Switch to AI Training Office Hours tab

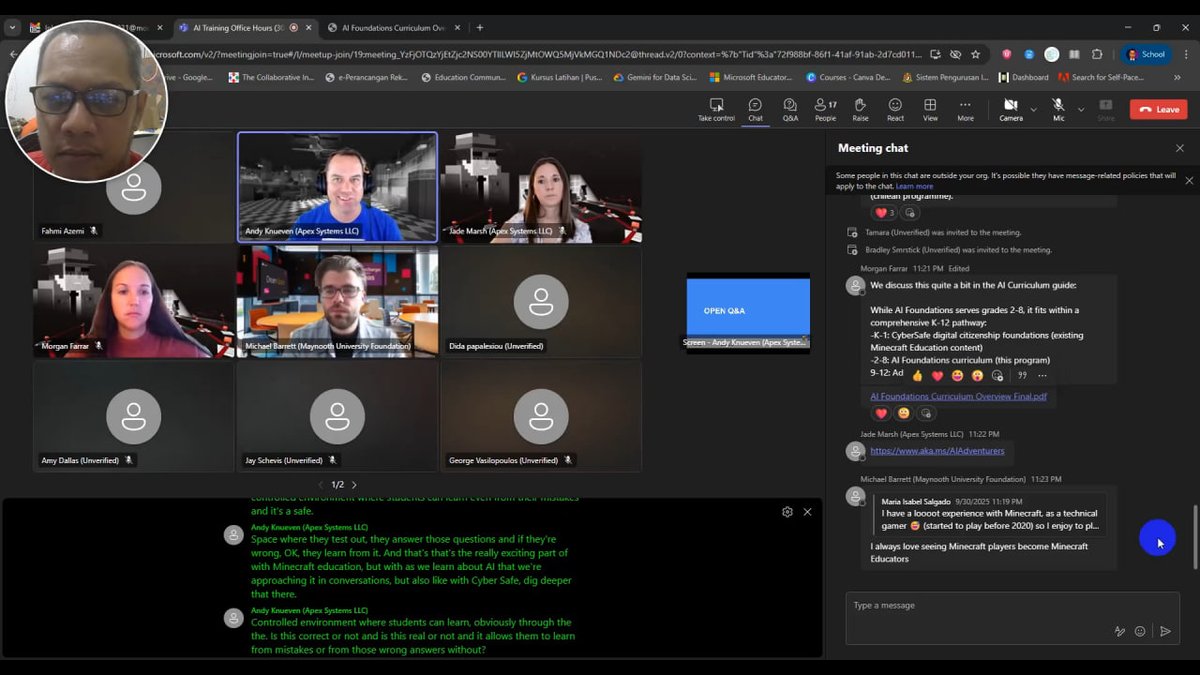[240, 28]
